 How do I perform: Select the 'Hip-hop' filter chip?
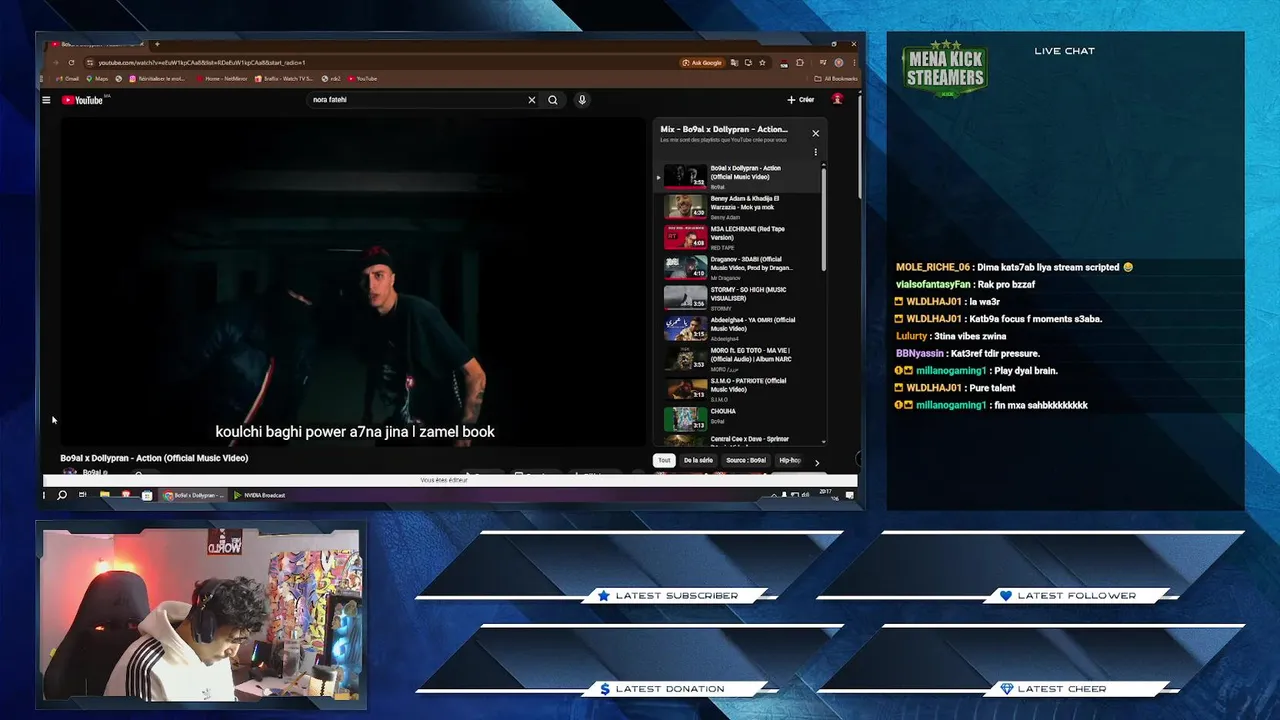point(790,460)
